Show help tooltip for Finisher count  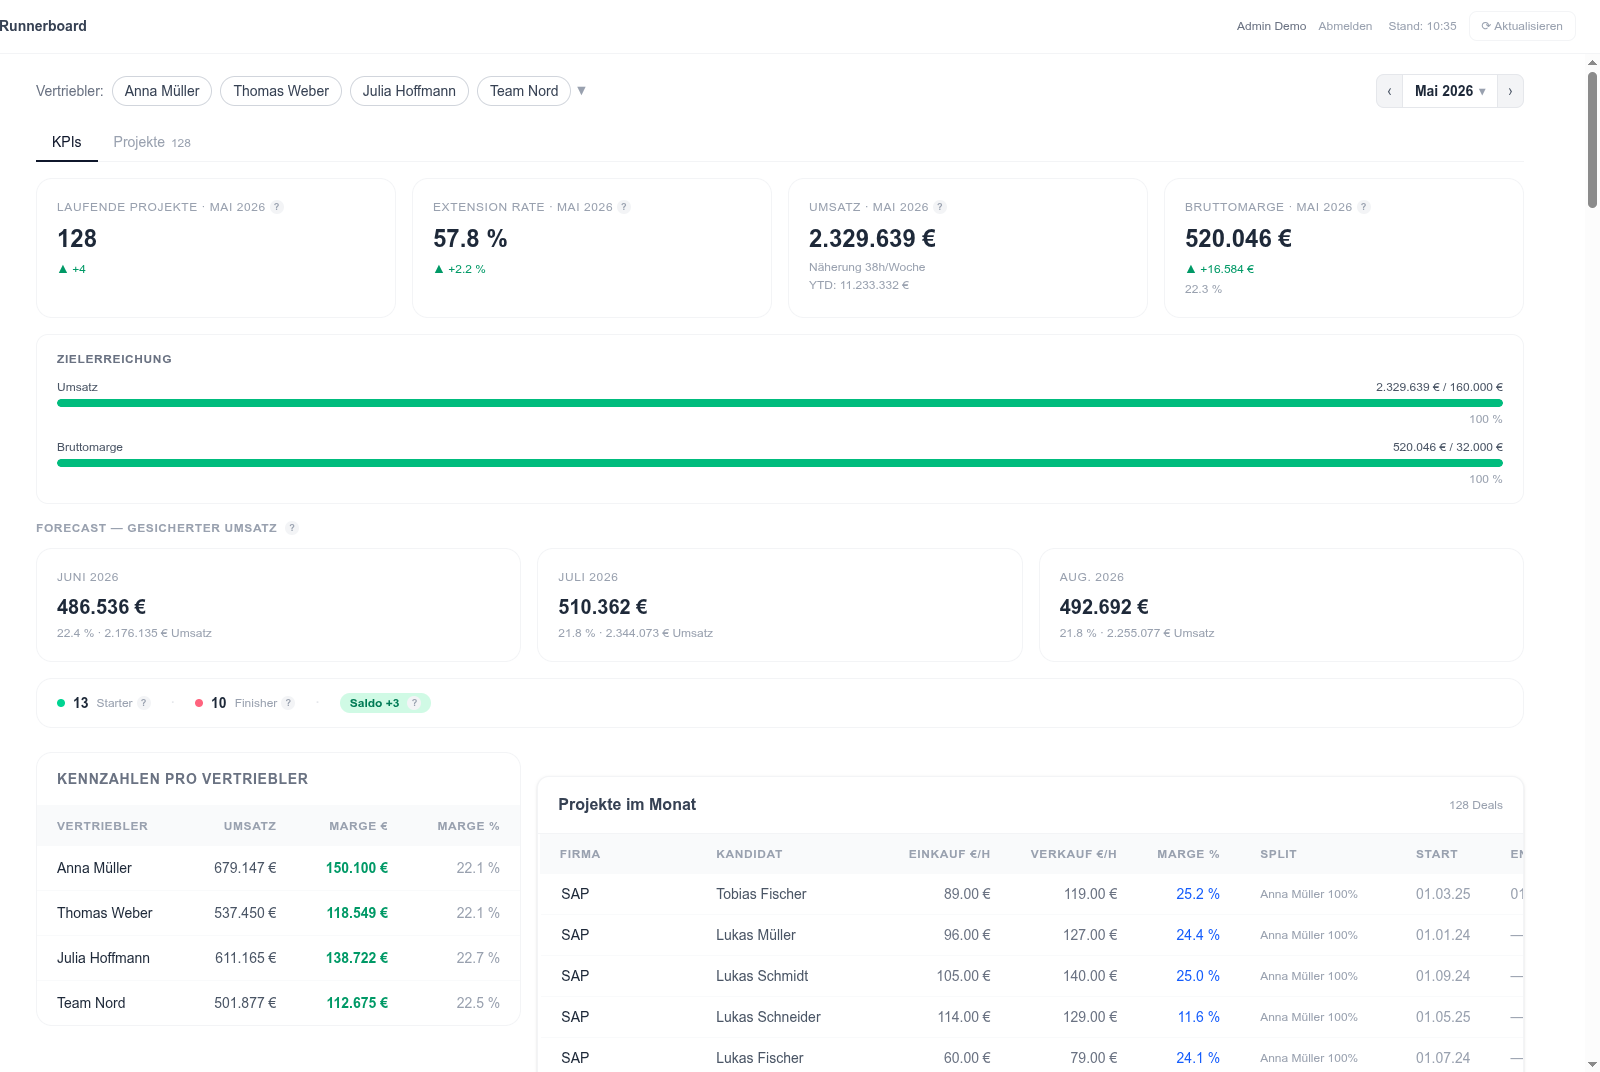coord(289,703)
